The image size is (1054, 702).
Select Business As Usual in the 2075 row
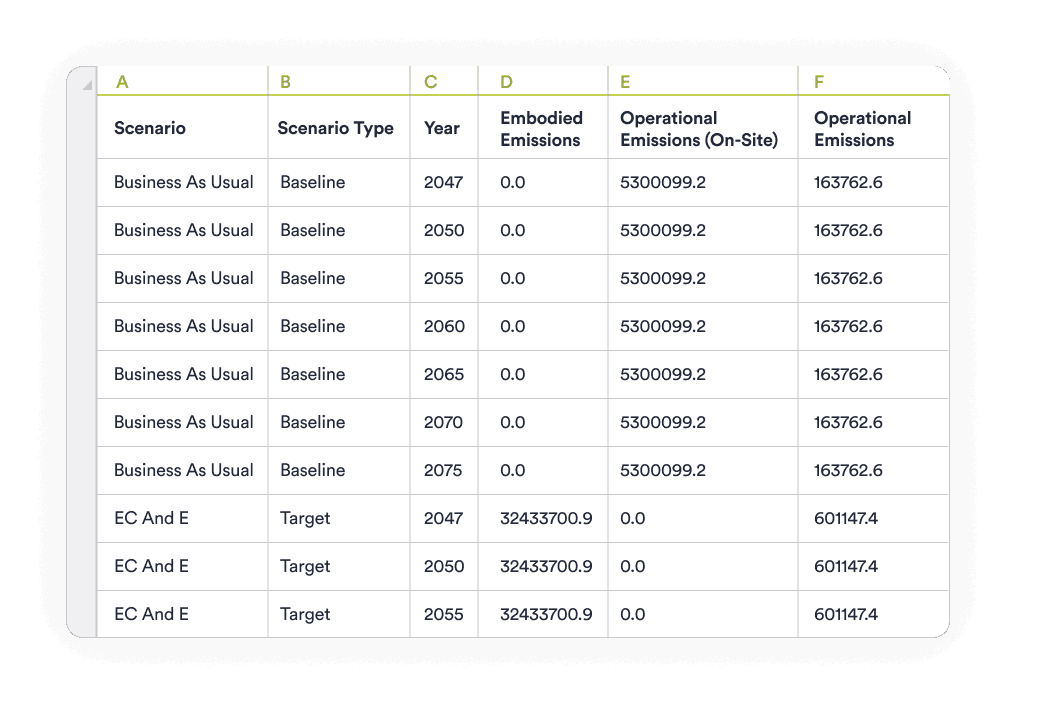[184, 470]
